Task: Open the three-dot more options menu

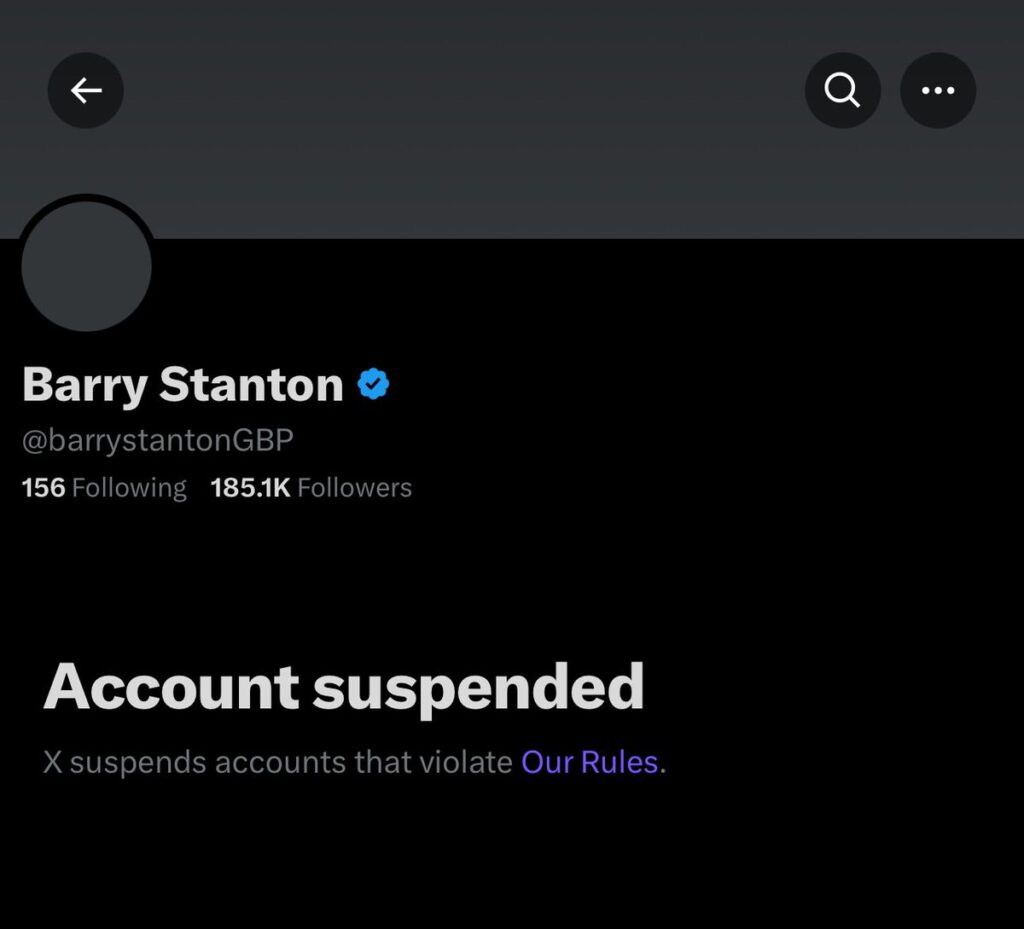Action: point(938,90)
